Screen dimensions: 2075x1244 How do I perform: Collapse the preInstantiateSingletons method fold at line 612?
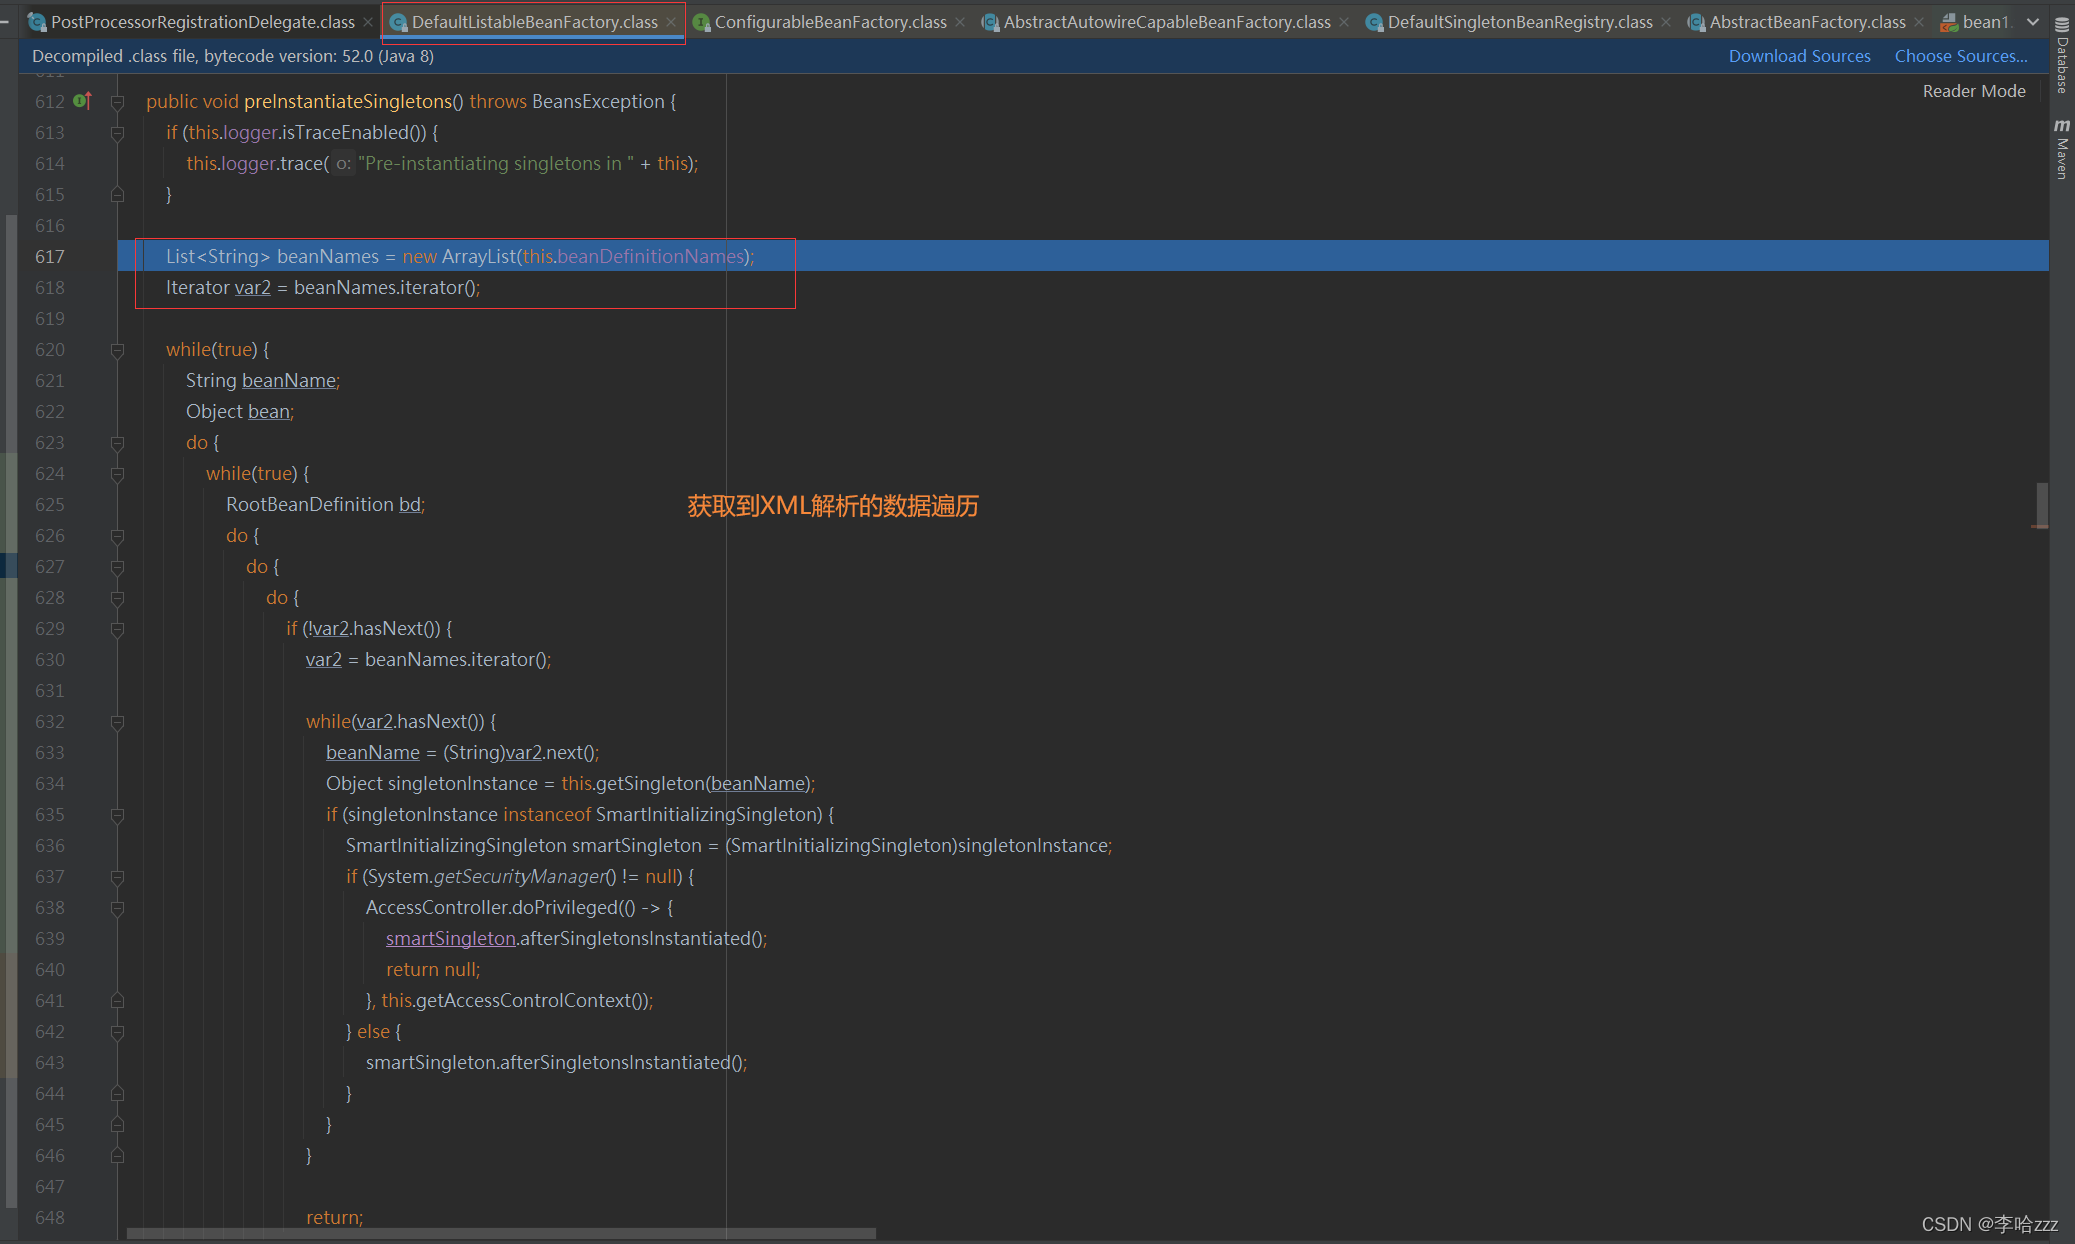pyautogui.click(x=117, y=102)
